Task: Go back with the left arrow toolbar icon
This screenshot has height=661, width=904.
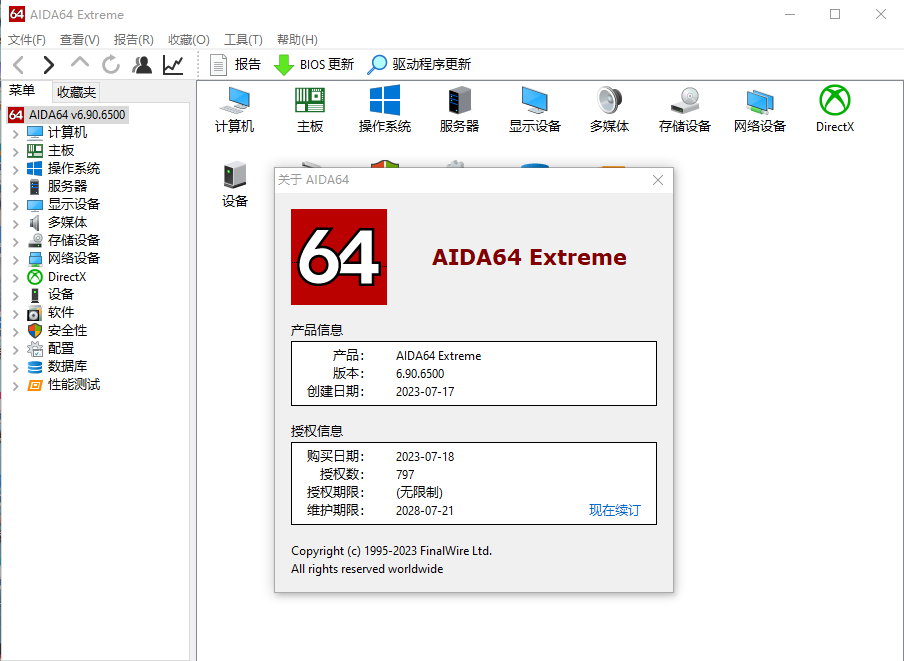Action: (x=18, y=65)
